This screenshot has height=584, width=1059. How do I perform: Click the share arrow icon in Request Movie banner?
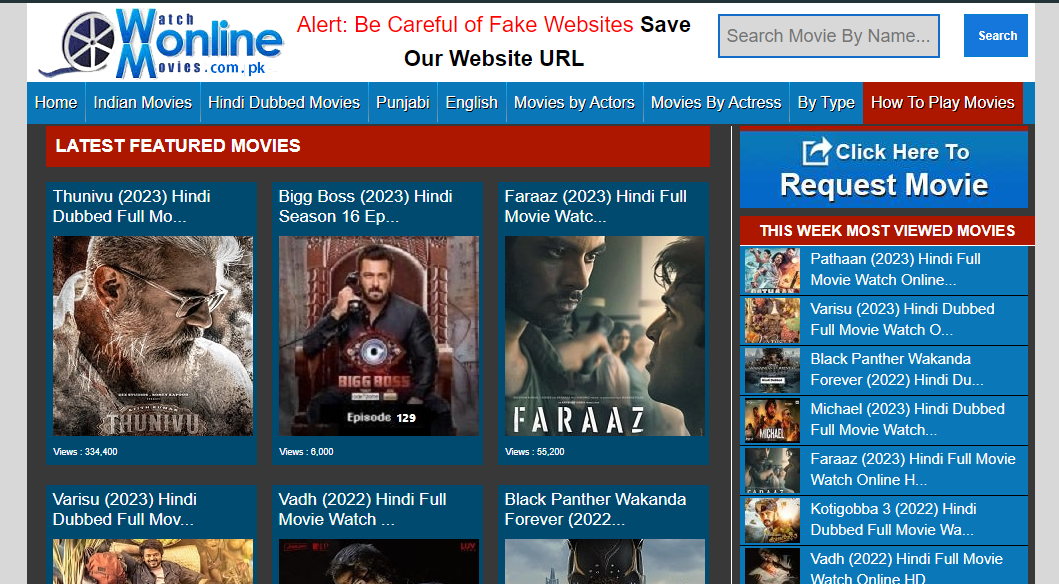(x=816, y=151)
